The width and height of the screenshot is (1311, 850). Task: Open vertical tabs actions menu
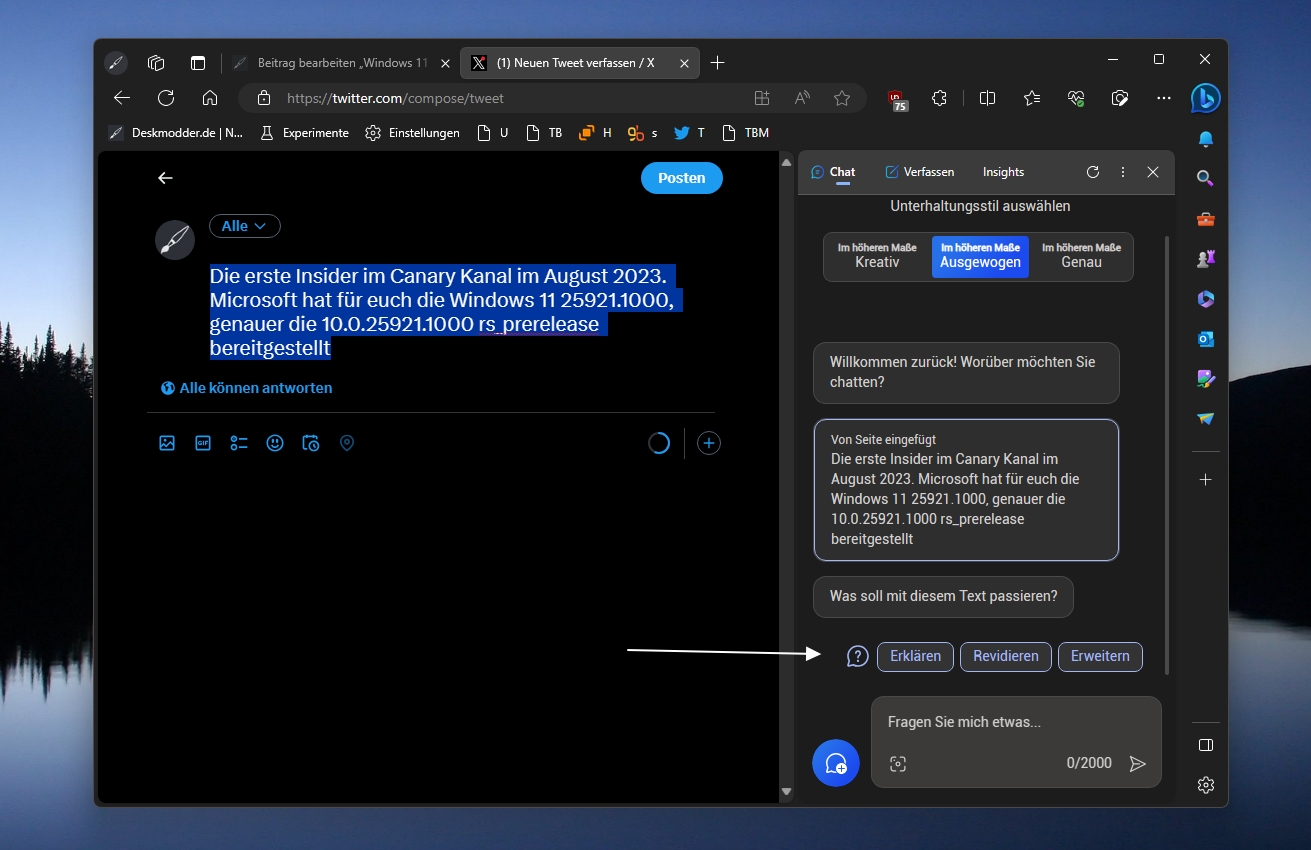coord(198,63)
